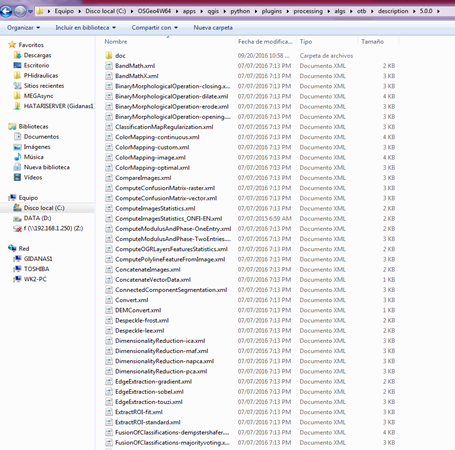
Task: Click the Descargas folder icon in Favoritos
Action: tap(17, 55)
